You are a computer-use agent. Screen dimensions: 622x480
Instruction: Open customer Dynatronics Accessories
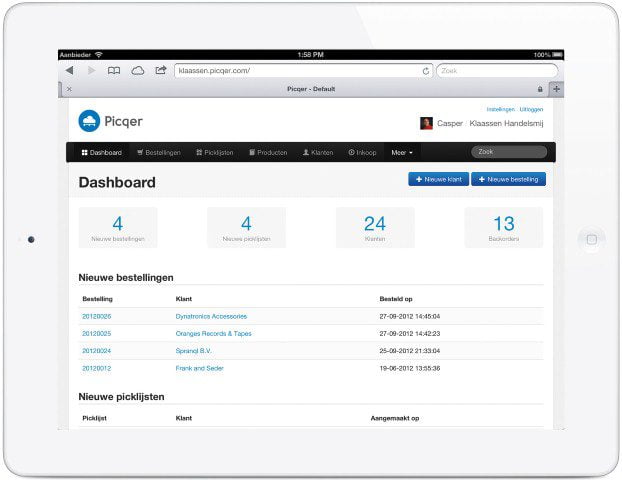(x=211, y=316)
